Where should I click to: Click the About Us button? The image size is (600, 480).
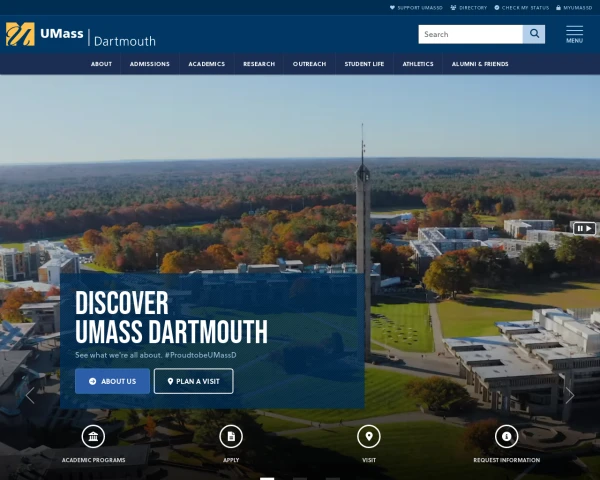pyautogui.click(x=112, y=381)
